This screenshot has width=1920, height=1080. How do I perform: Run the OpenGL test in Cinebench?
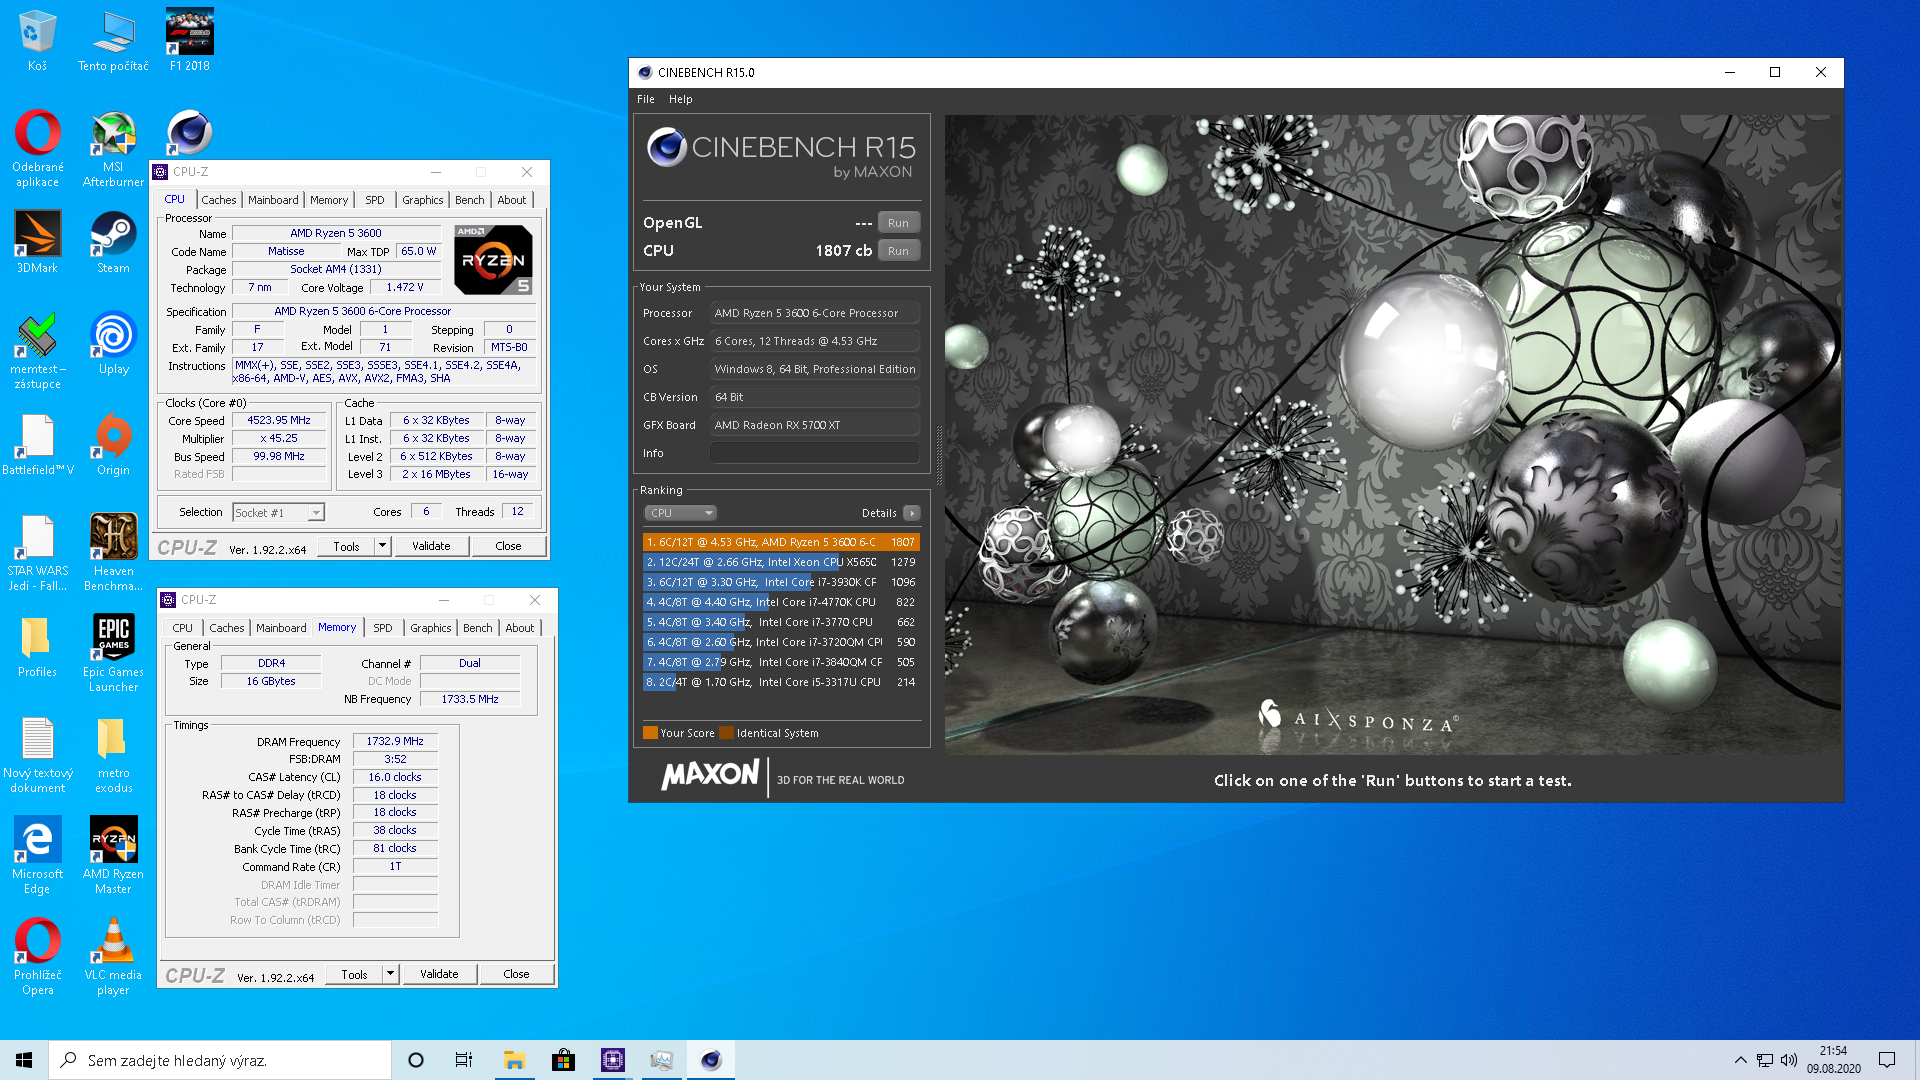click(898, 223)
